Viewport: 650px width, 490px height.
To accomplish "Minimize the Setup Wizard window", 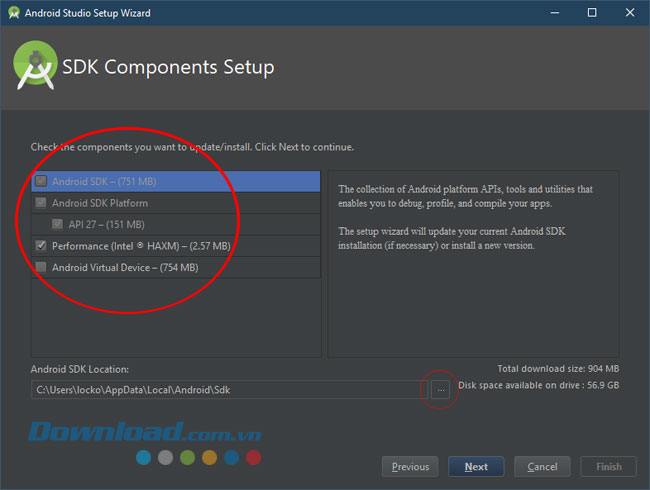I will click(555, 13).
